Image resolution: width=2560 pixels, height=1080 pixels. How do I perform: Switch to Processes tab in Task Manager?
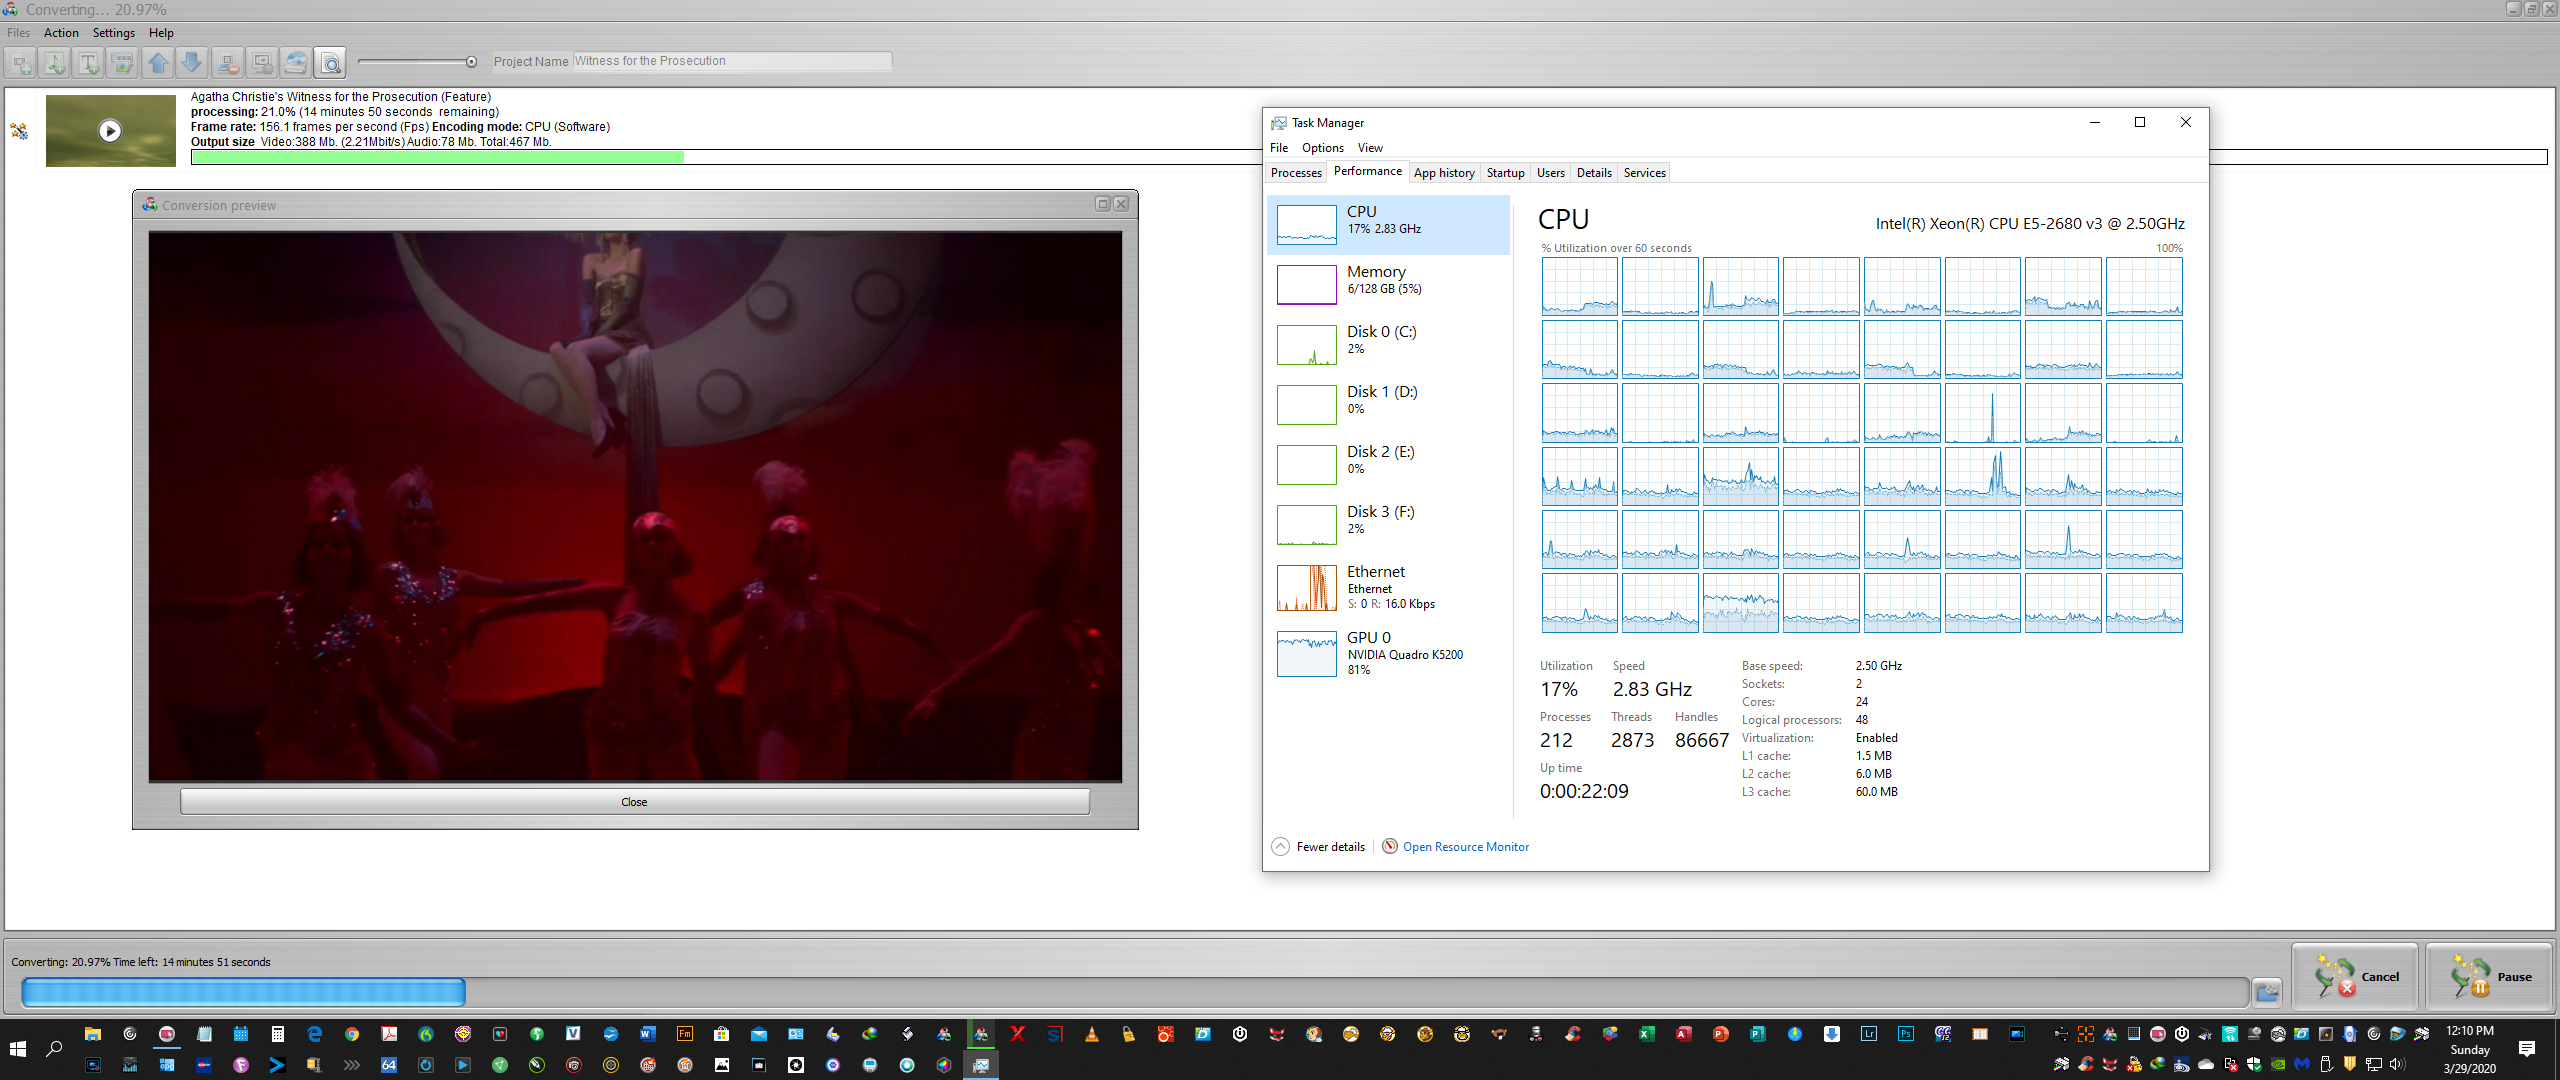point(1296,173)
